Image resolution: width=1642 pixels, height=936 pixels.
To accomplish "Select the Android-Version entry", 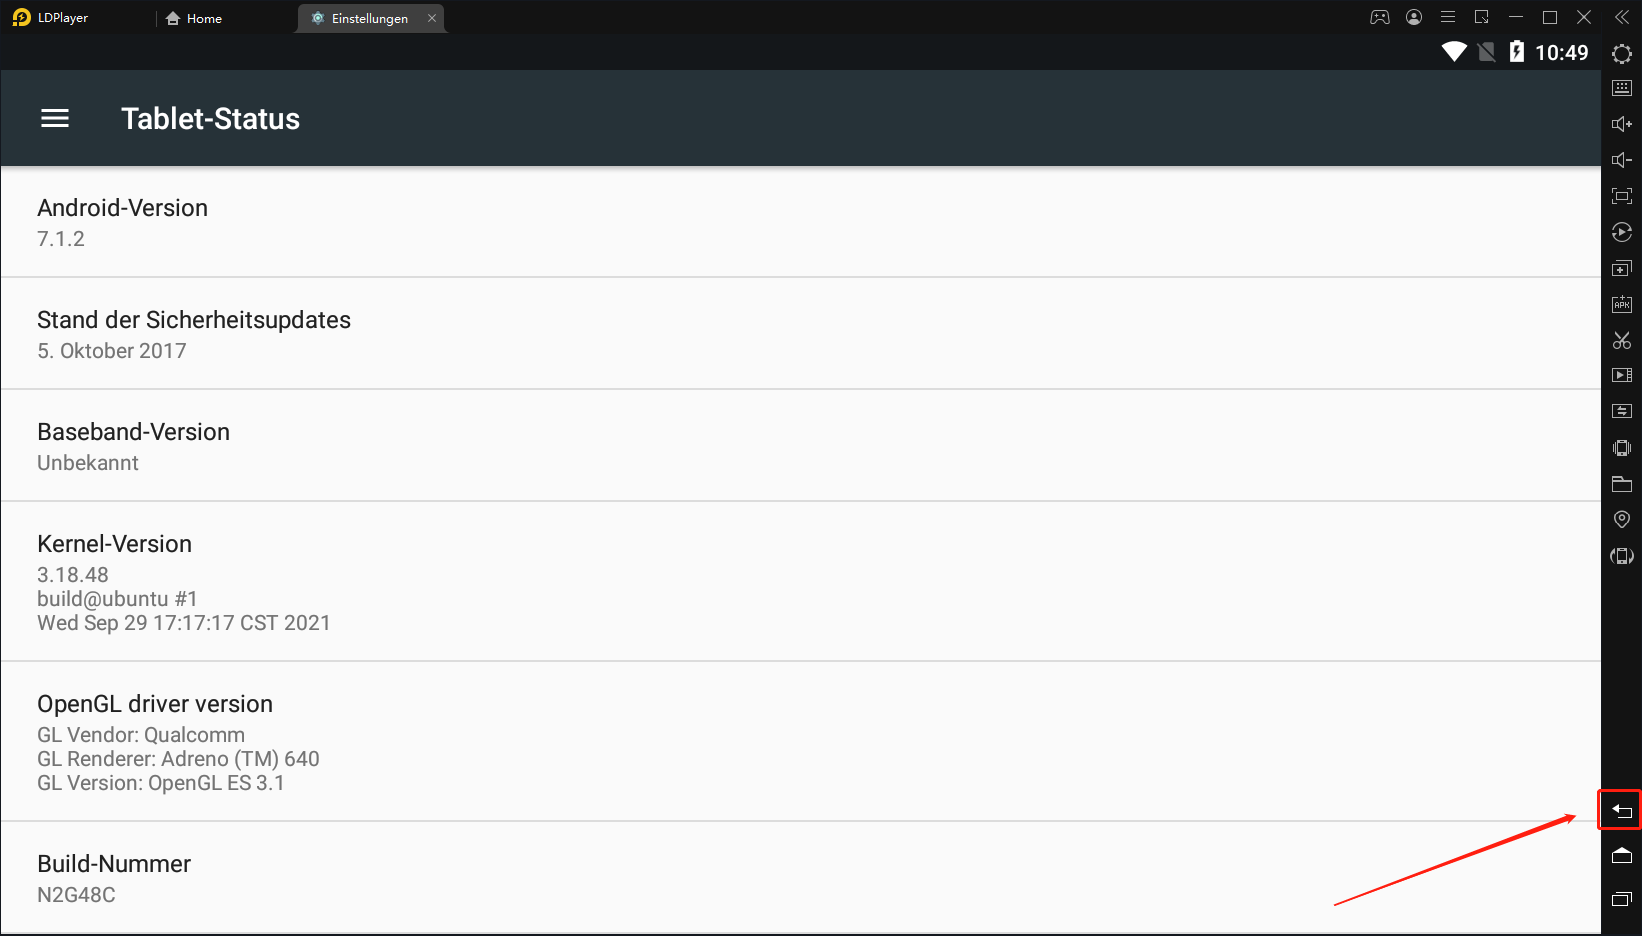I will tap(801, 222).
